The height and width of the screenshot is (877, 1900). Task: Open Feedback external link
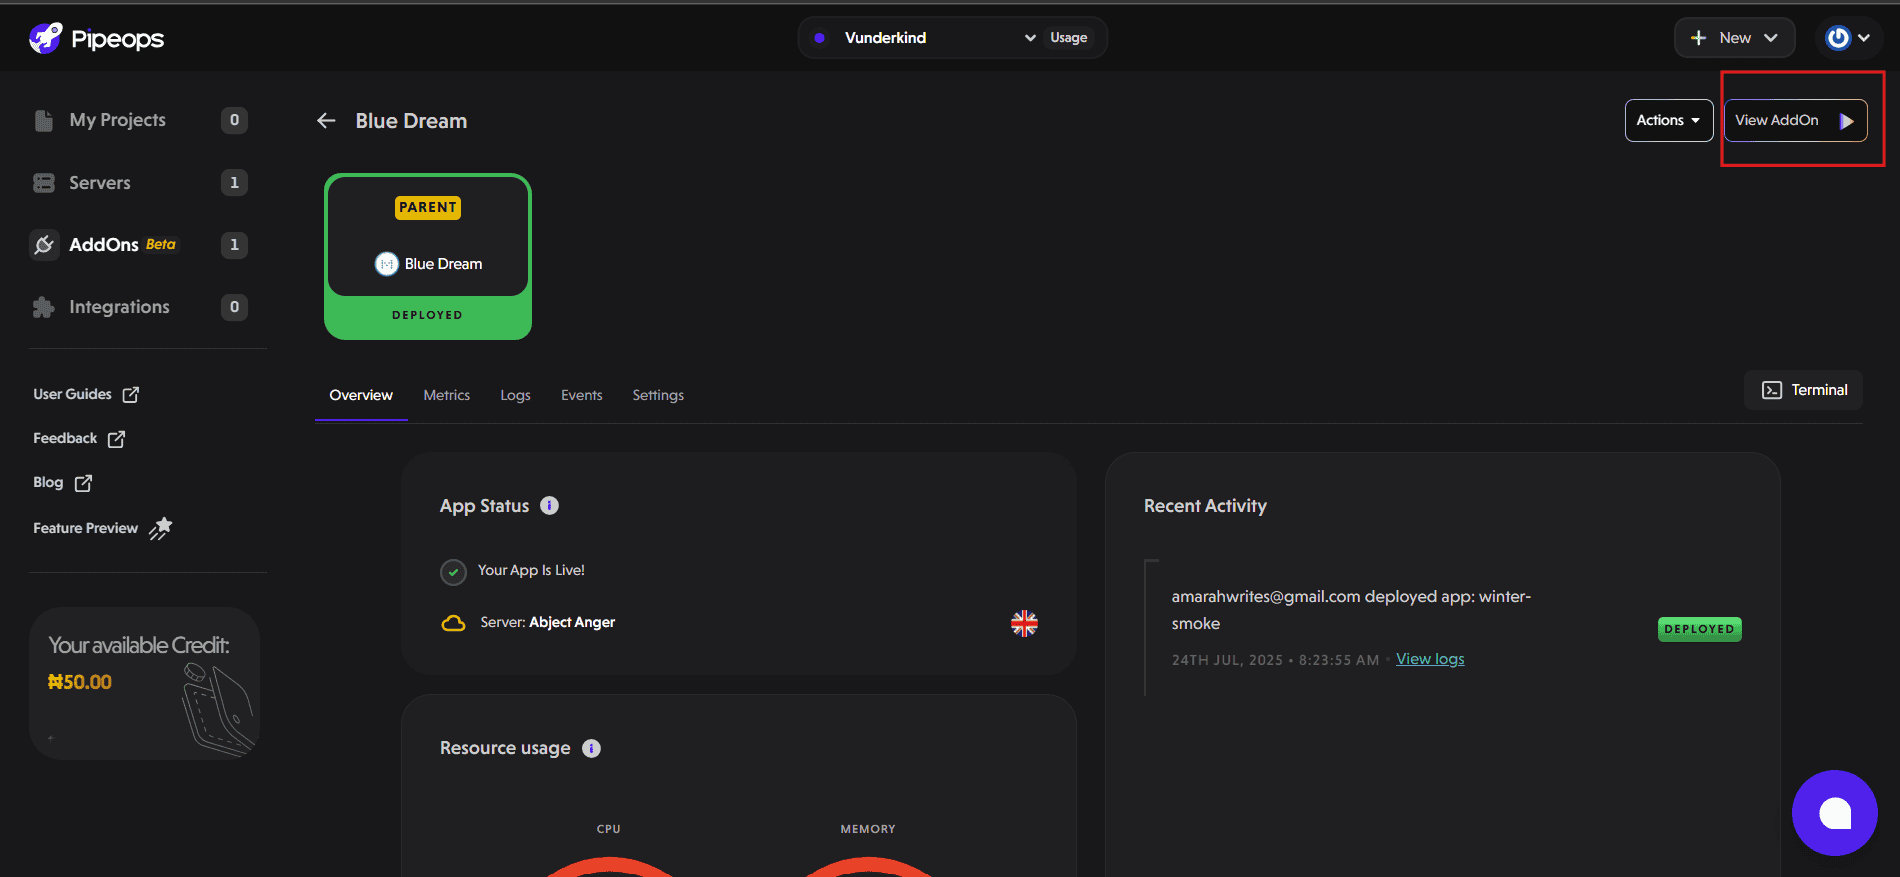click(79, 438)
